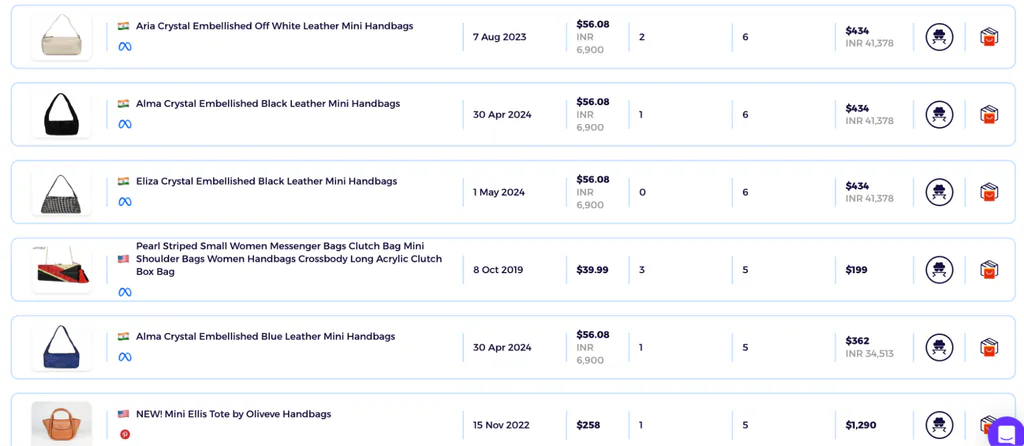The height and width of the screenshot is (446, 1024).
Task: Open Eliza Crystal Embellished Black Leather title
Action: coord(266,182)
